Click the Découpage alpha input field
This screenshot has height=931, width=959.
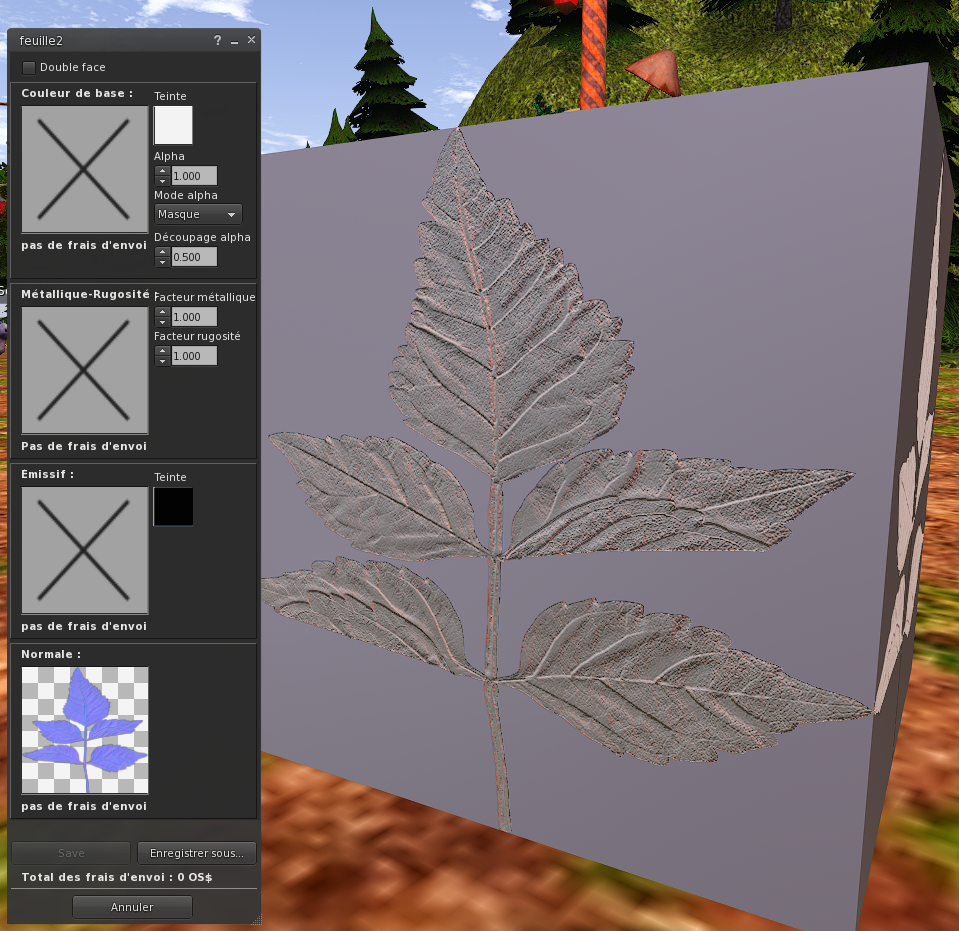pos(194,257)
